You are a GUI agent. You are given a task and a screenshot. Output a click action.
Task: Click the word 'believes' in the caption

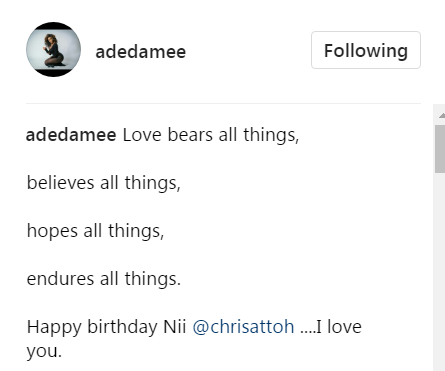click(60, 183)
